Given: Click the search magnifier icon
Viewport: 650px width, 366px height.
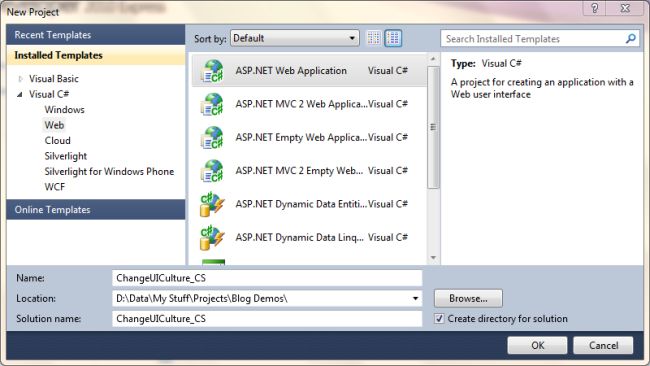Looking at the screenshot, I should click(x=631, y=39).
